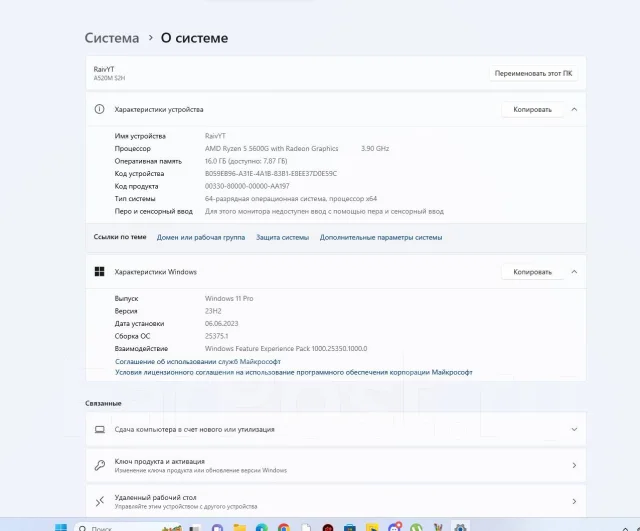The image size is (640, 531).
Task: Click the Windows logo beside Характеристики Windows
Action: (99, 271)
